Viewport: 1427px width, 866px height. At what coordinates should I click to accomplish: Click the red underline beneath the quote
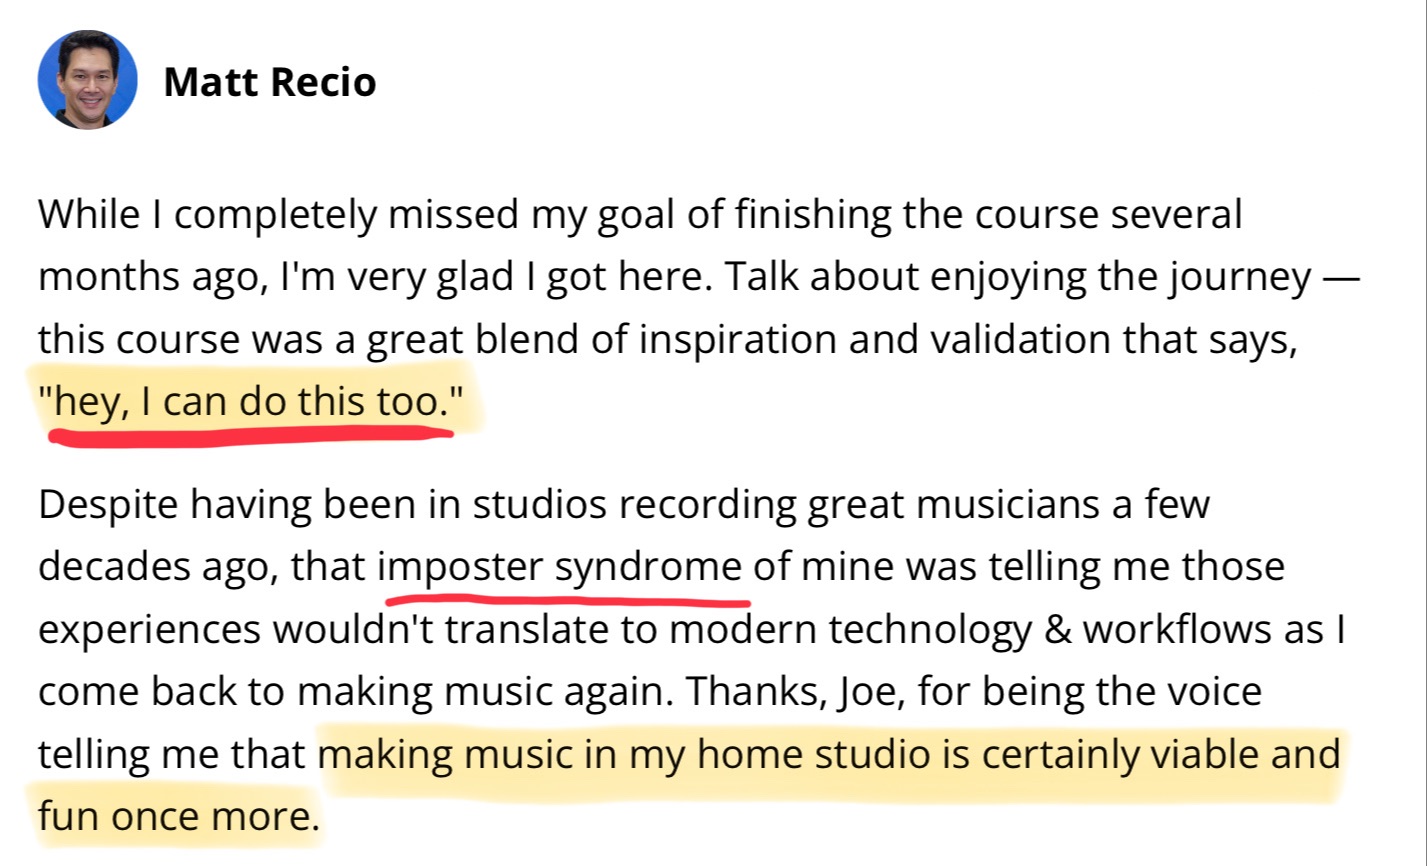[x=250, y=435]
